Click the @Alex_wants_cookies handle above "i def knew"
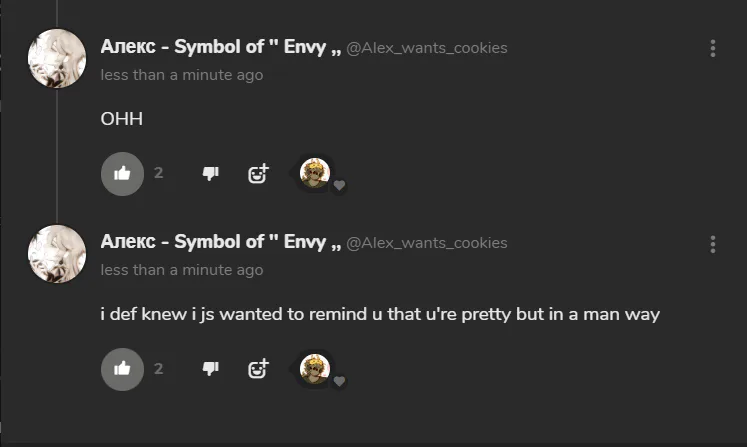 pyautogui.click(x=427, y=243)
